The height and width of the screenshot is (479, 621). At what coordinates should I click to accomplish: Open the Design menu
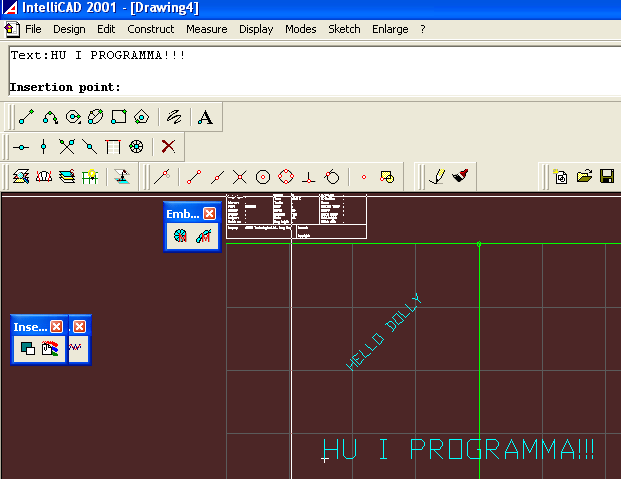click(69, 29)
